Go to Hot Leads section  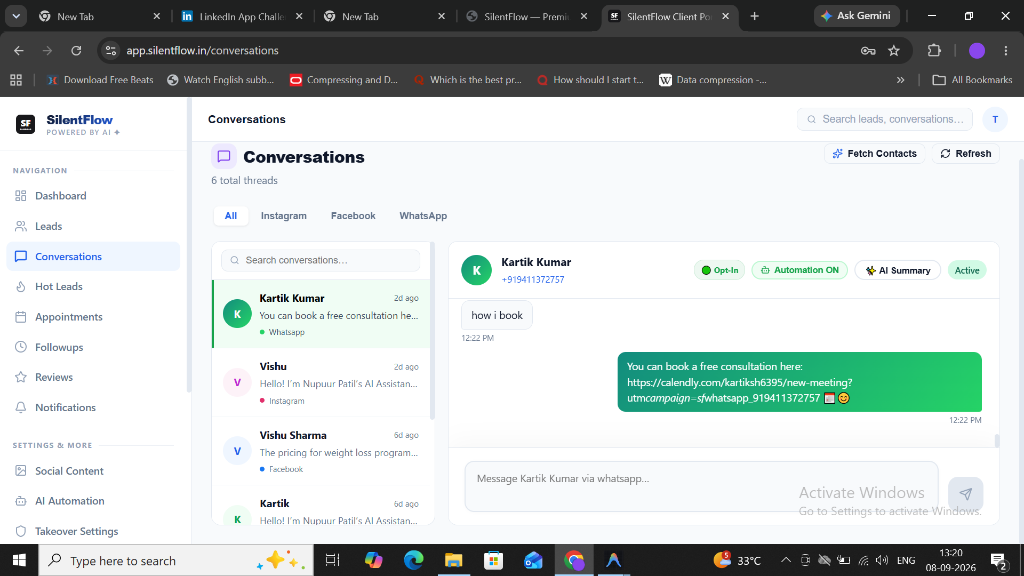click(93, 287)
